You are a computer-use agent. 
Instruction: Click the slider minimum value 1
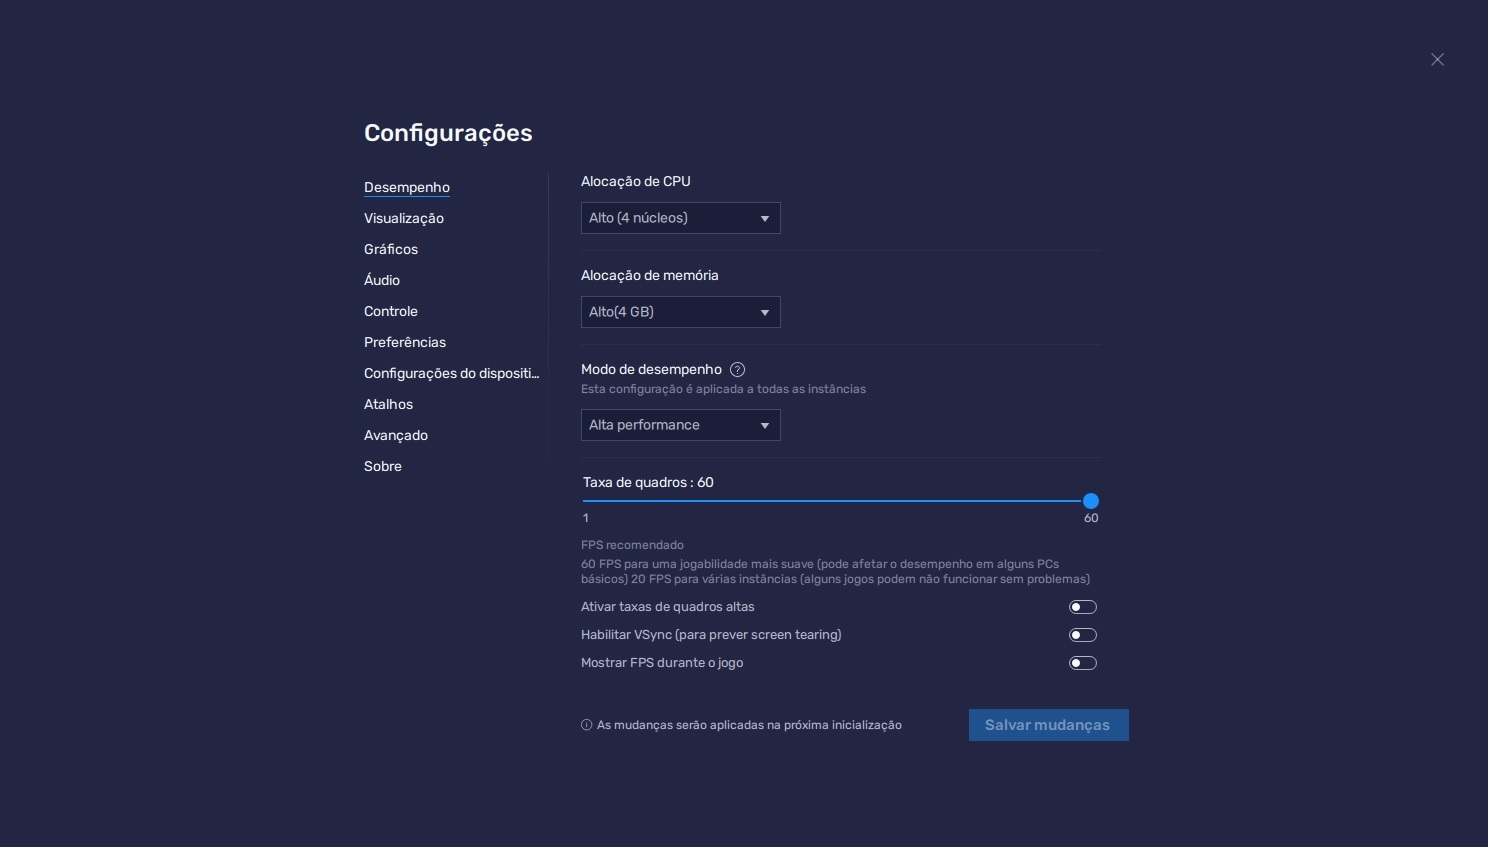coord(586,518)
